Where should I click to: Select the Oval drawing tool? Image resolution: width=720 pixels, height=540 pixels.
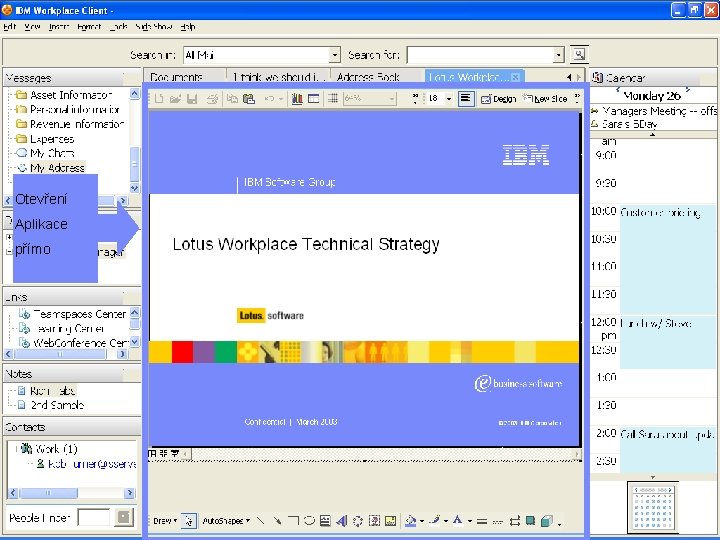(309, 520)
